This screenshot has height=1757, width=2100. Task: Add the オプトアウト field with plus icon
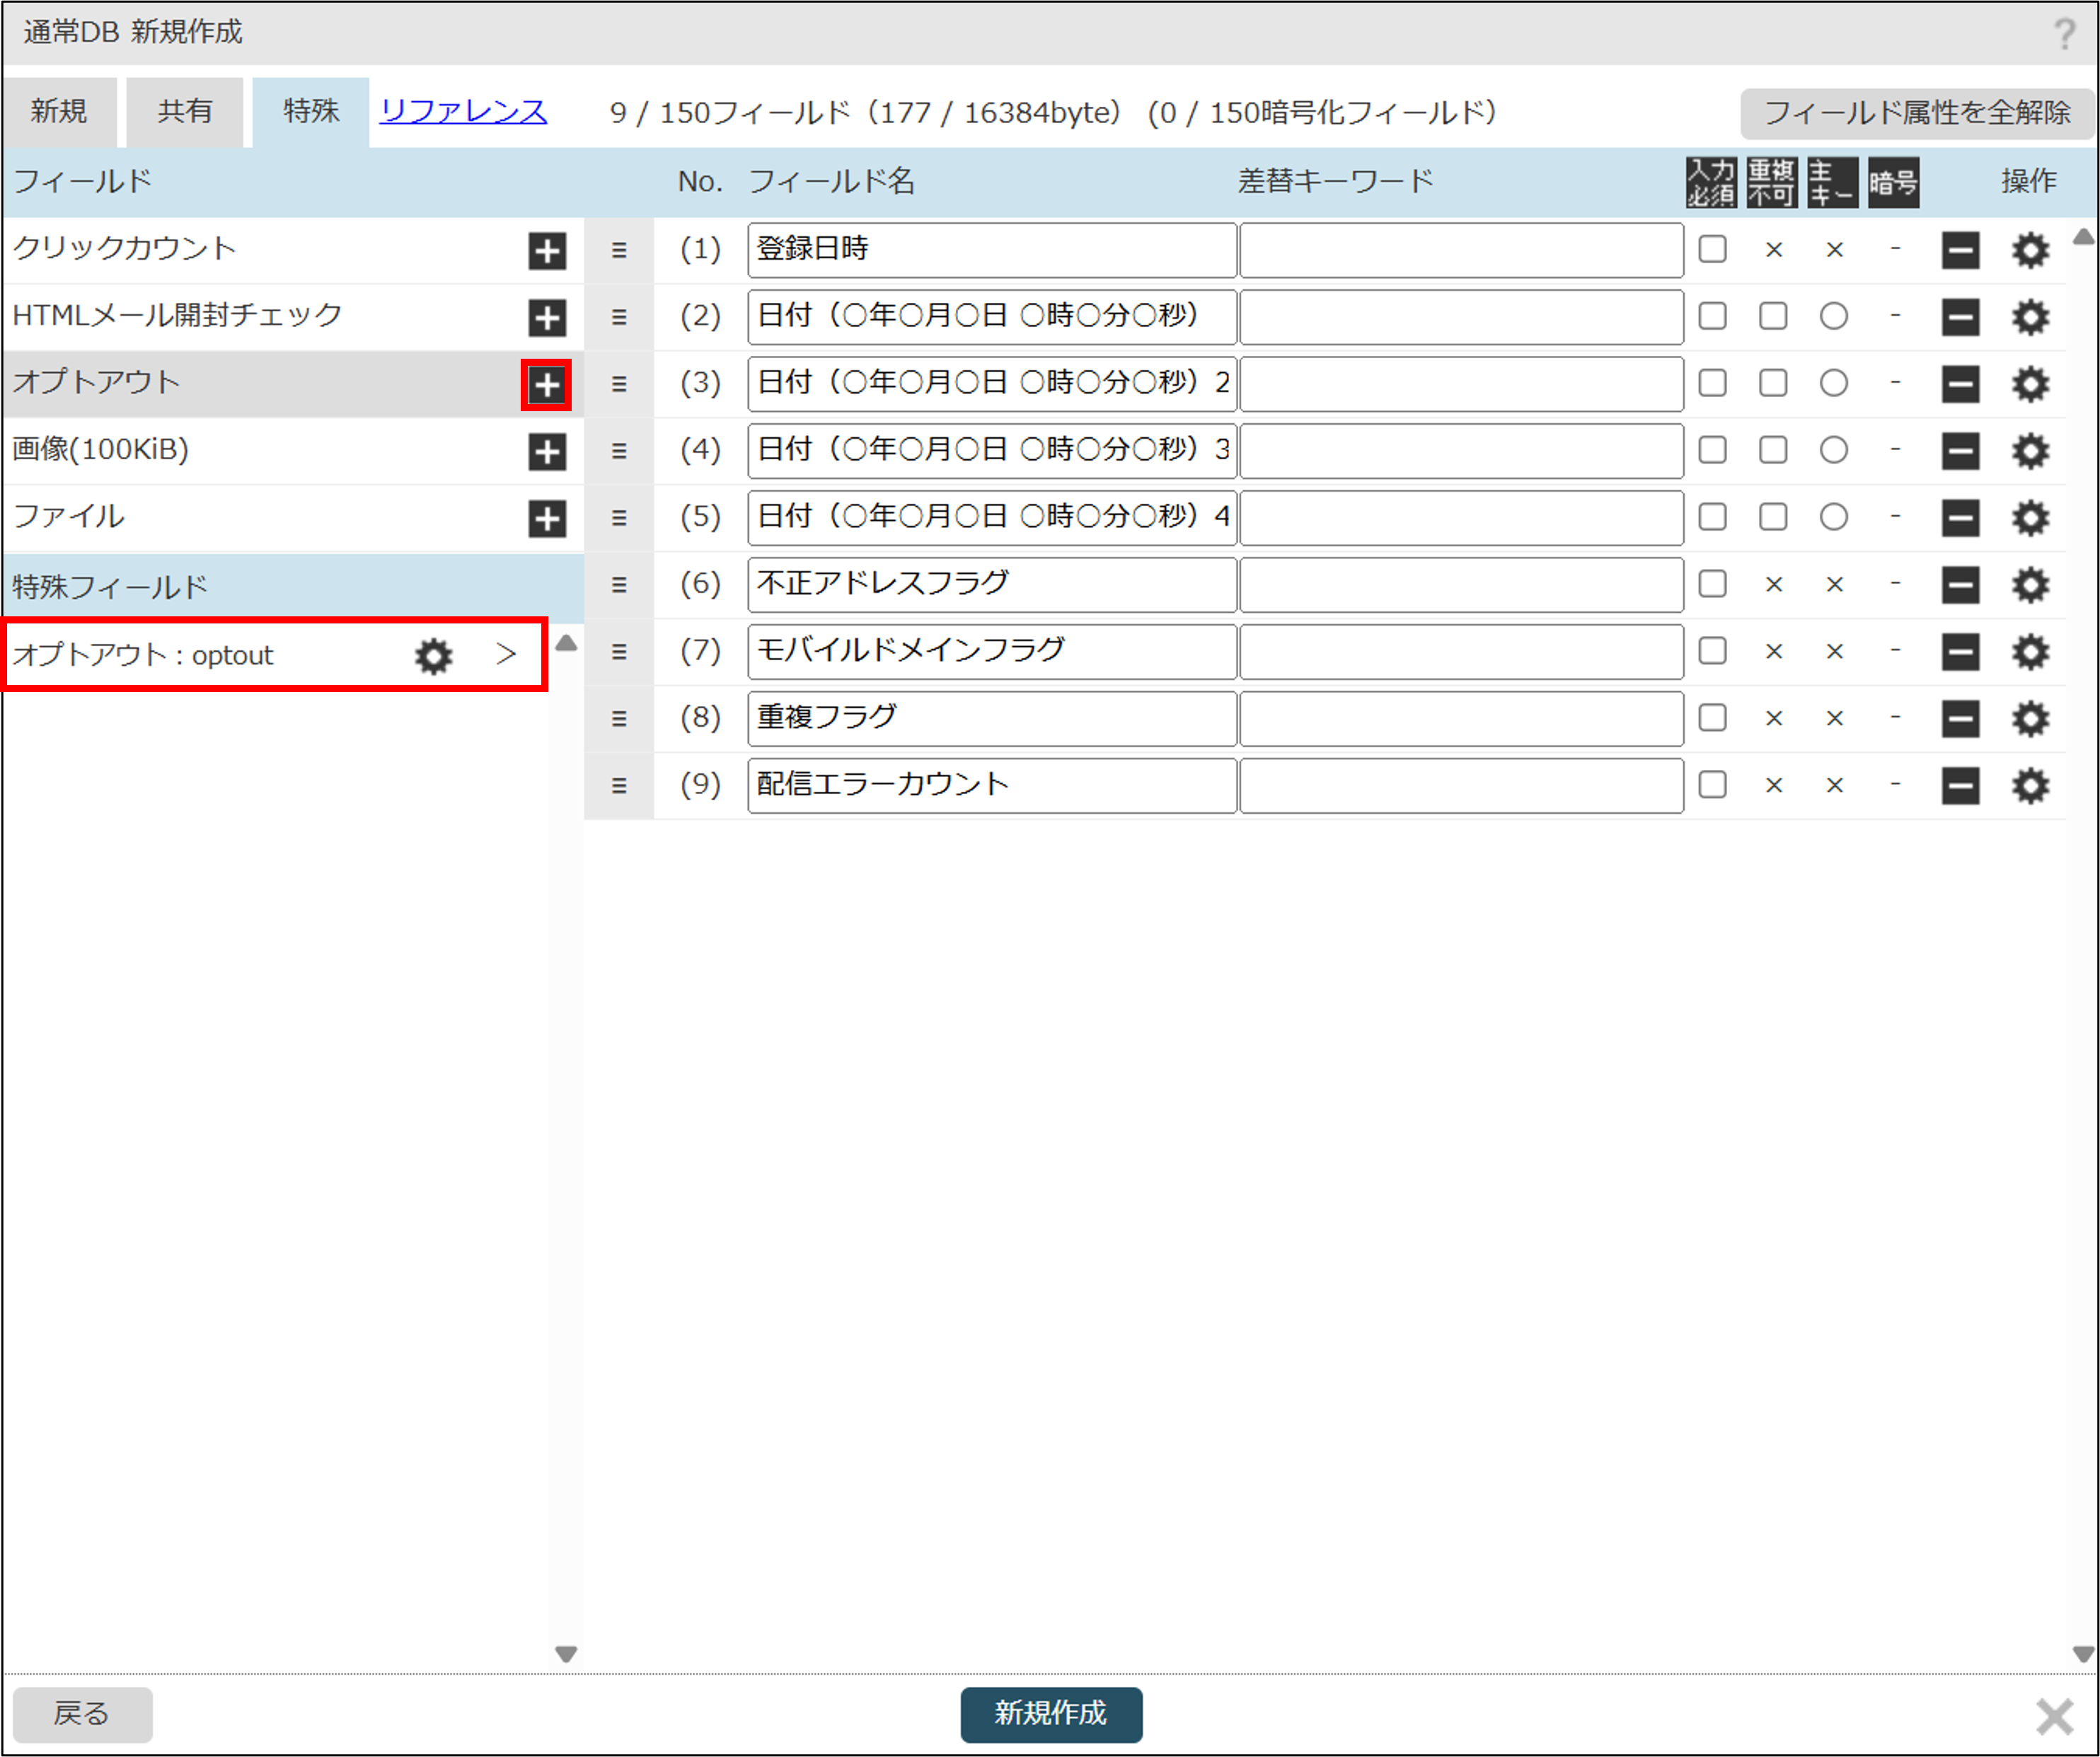point(546,385)
